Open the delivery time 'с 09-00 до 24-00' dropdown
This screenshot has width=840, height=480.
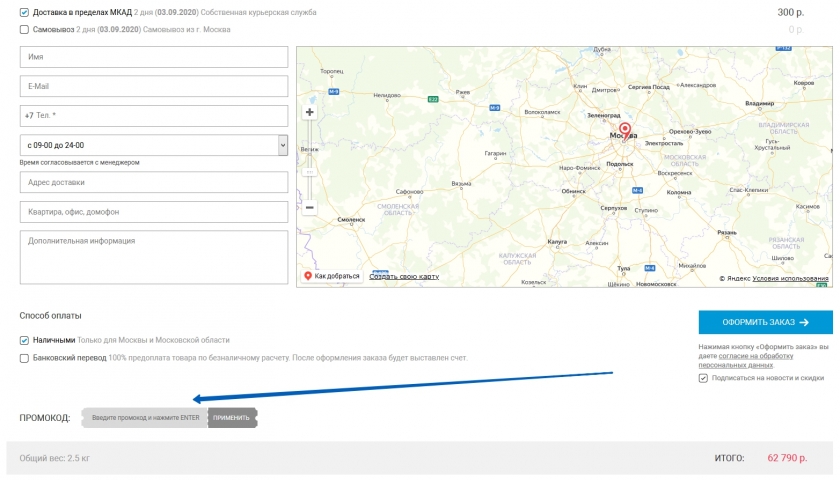pyautogui.click(x=154, y=145)
